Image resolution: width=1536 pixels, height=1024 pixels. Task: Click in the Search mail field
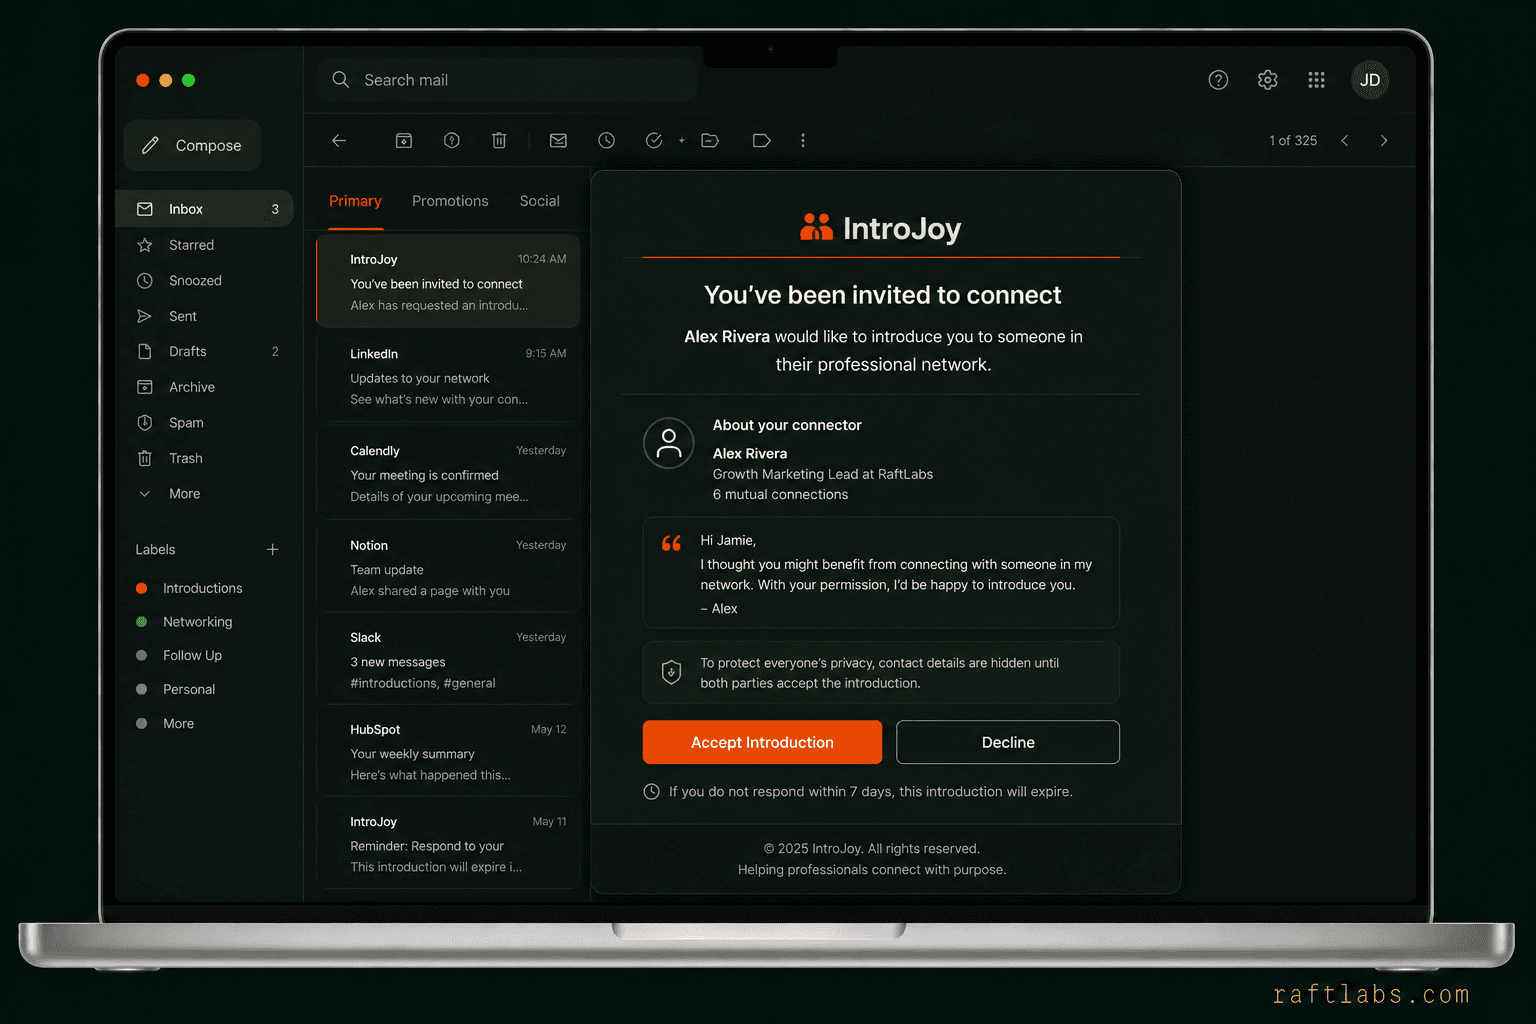click(x=507, y=80)
